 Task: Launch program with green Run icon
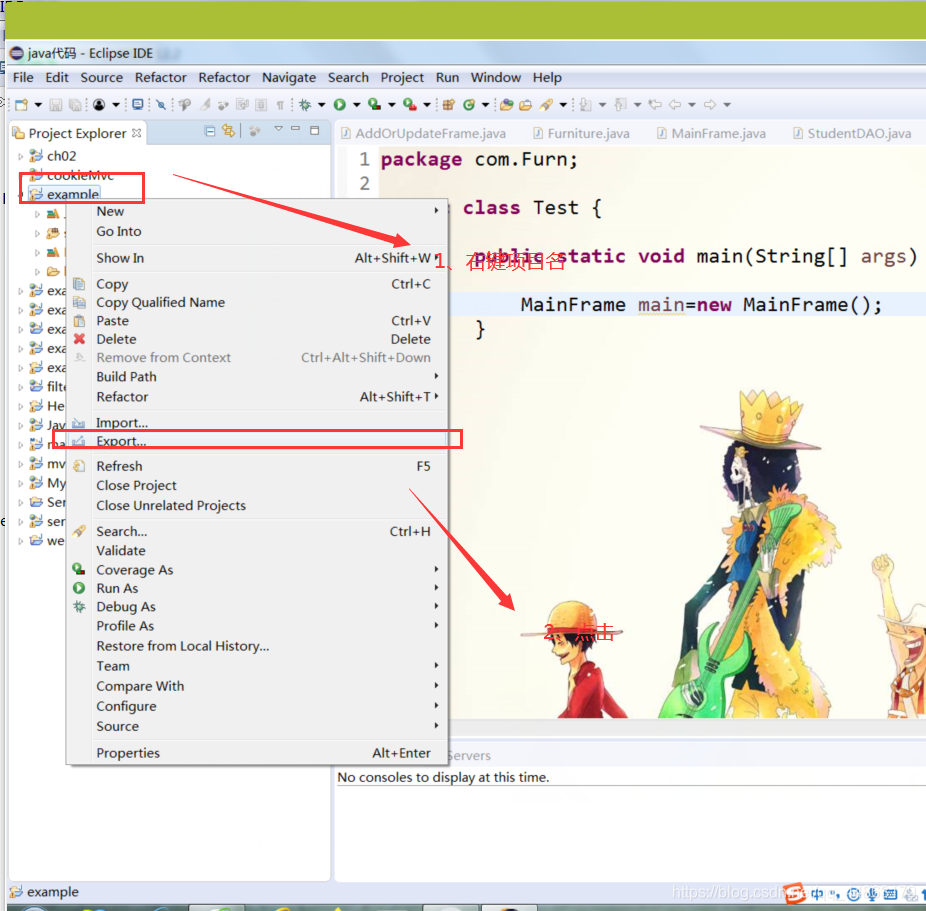click(340, 105)
